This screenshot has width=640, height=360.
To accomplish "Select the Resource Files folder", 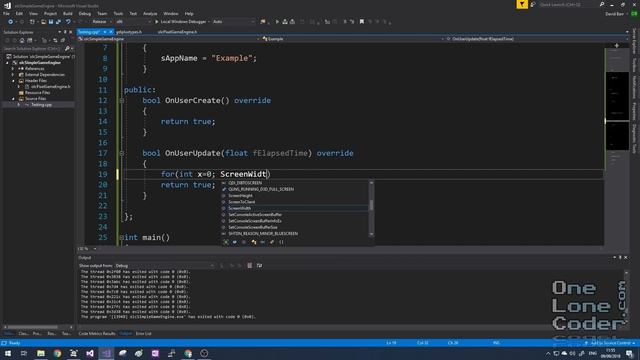I will coord(37,93).
